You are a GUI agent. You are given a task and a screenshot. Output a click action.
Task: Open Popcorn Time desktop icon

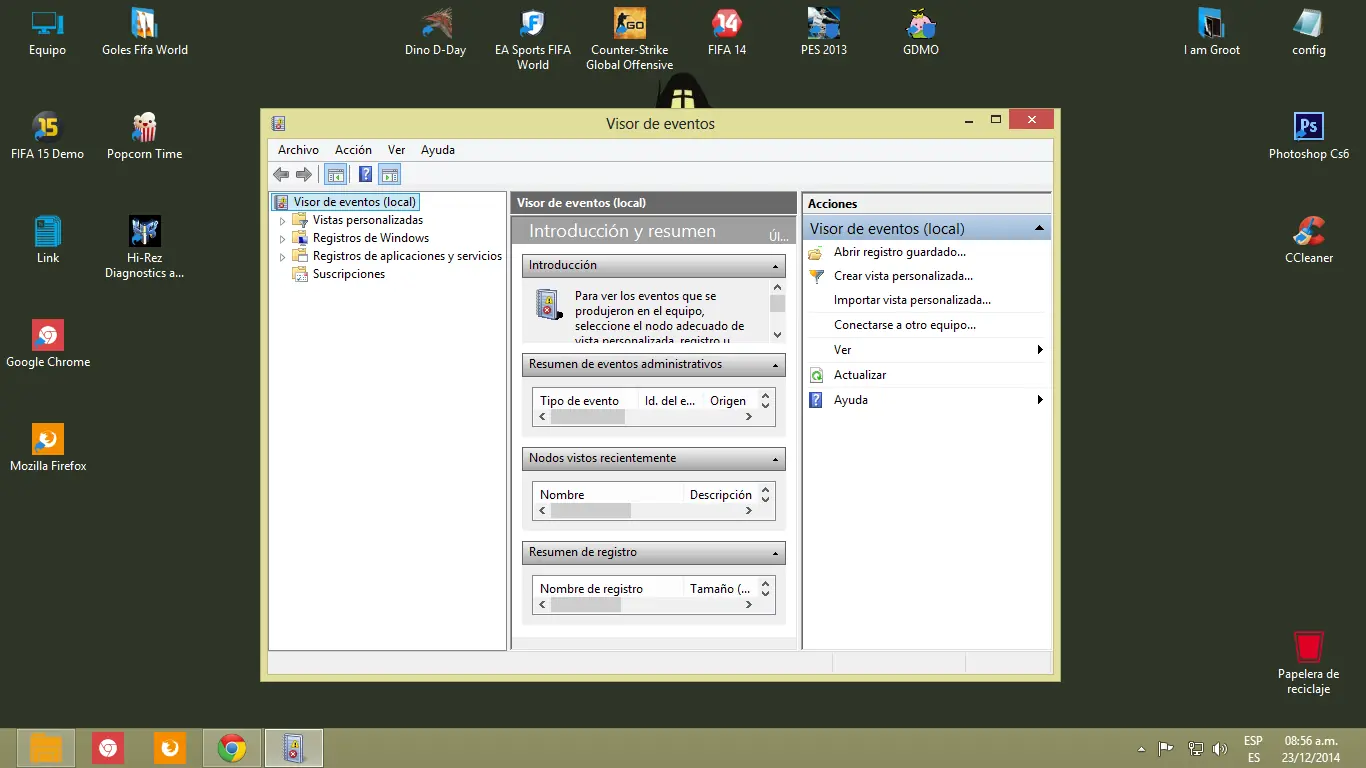pos(145,127)
